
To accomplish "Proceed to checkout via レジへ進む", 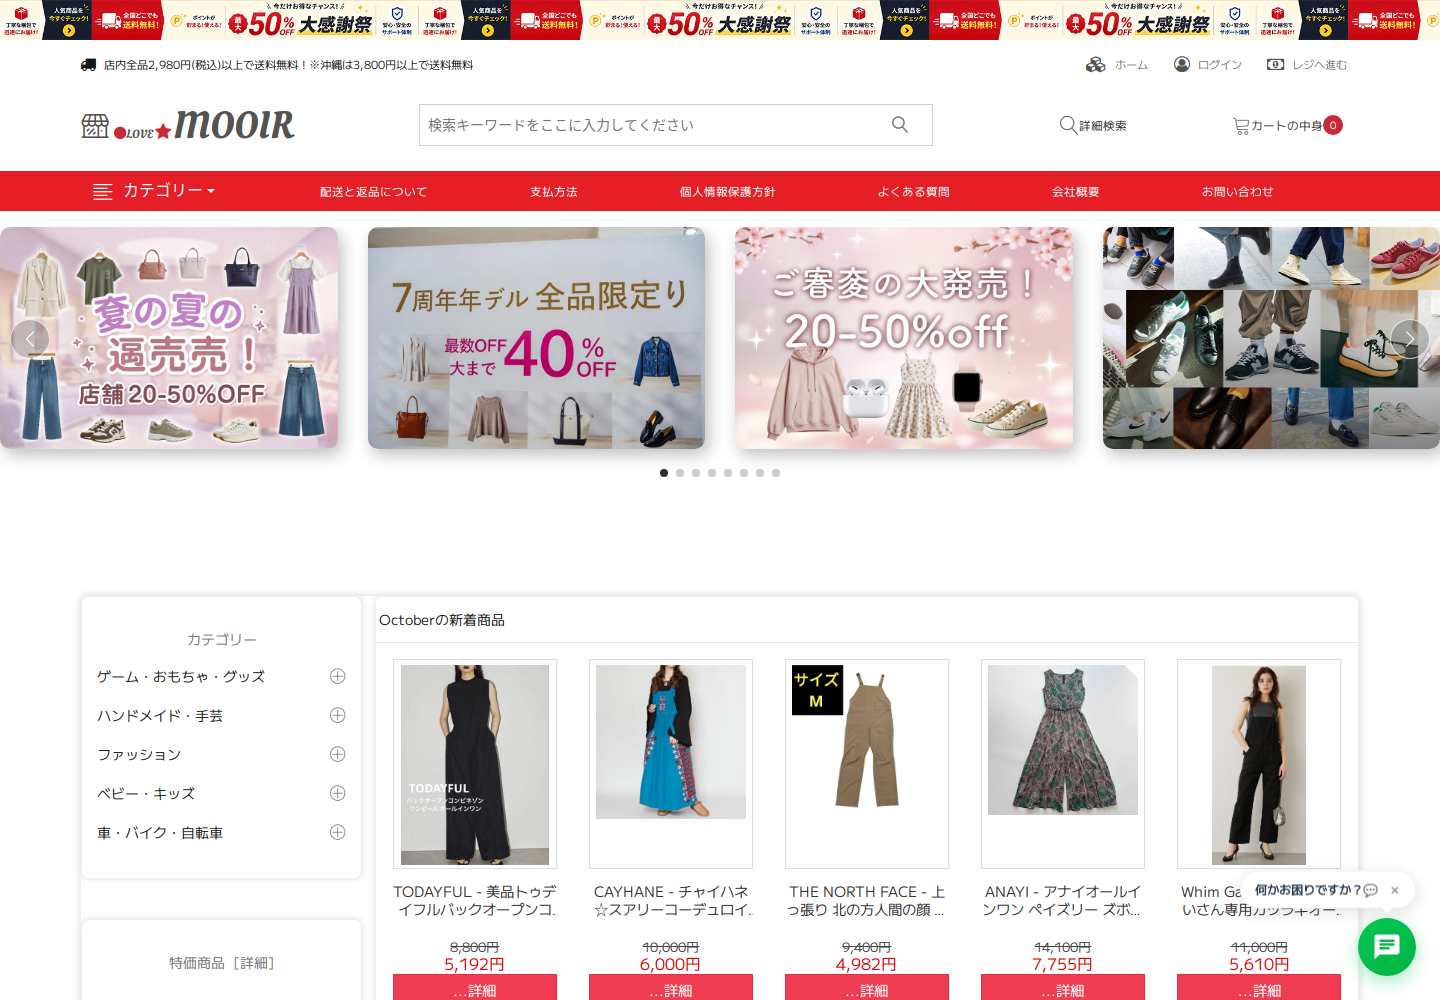I will [1307, 65].
